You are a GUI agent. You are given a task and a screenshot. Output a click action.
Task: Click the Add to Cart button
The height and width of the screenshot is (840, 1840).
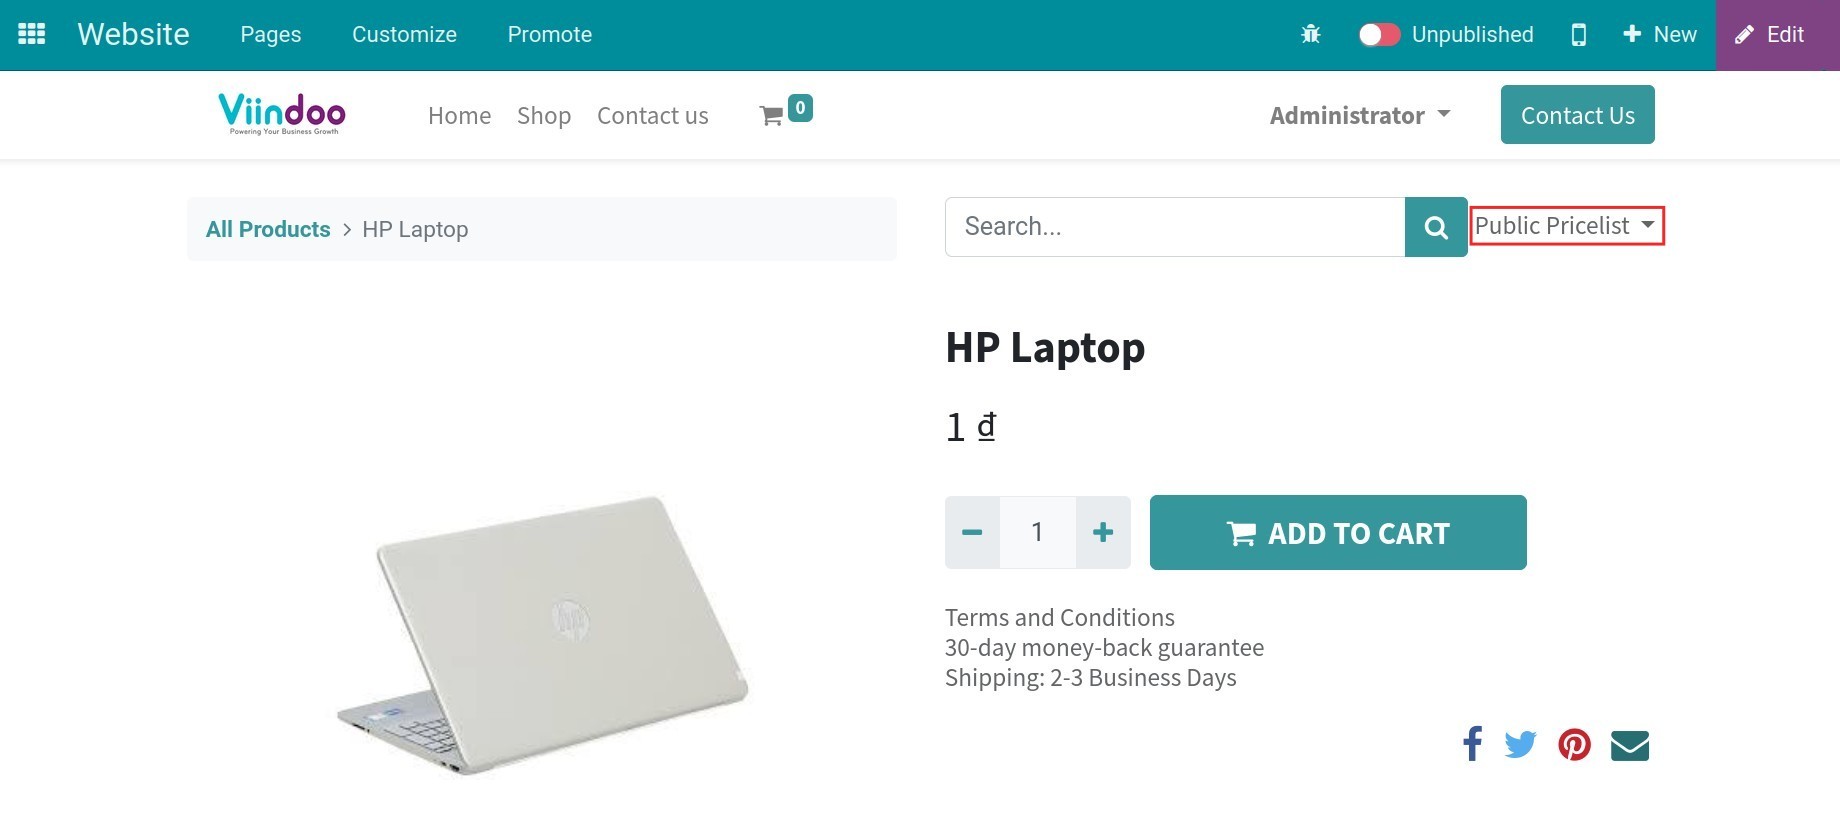click(x=1338, y=533)
